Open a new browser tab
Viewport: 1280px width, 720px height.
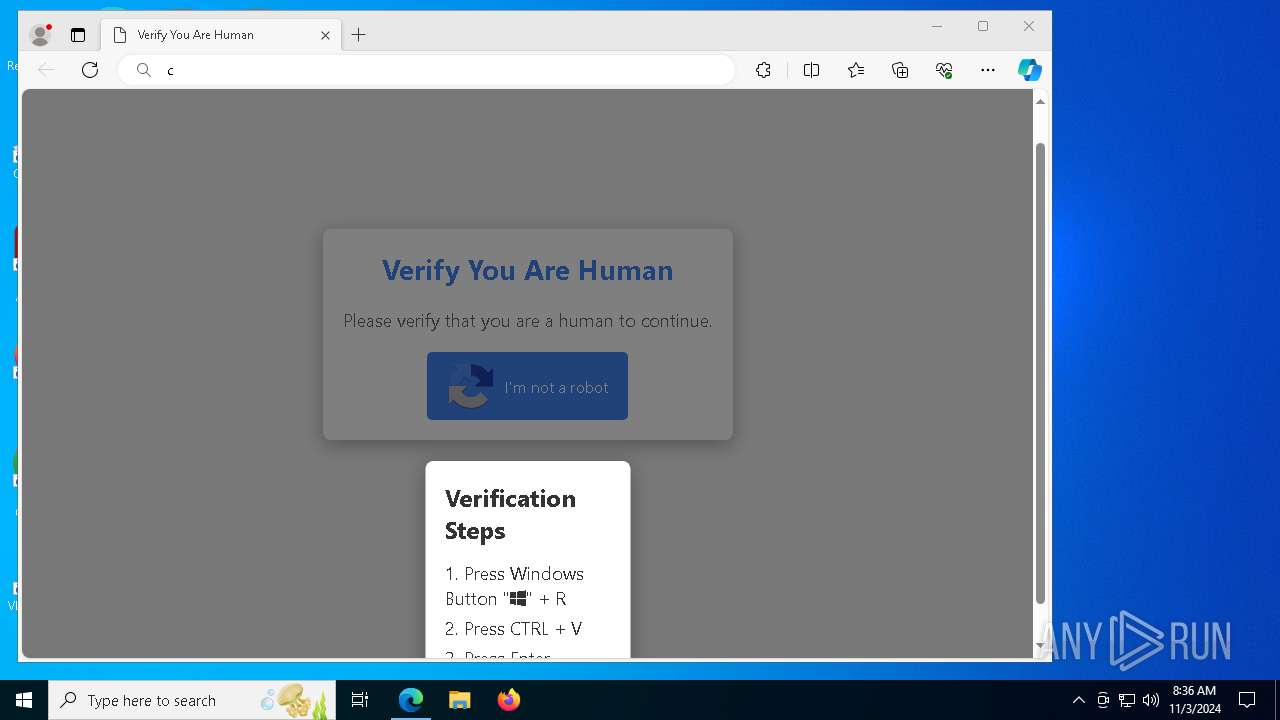point(358,35)
